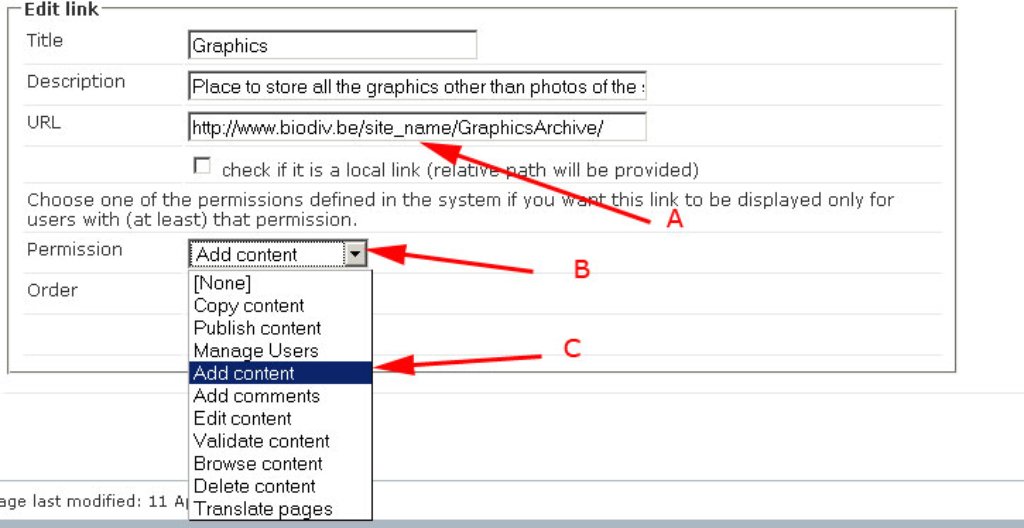Choose Publish content permission option

click(280, 328)
